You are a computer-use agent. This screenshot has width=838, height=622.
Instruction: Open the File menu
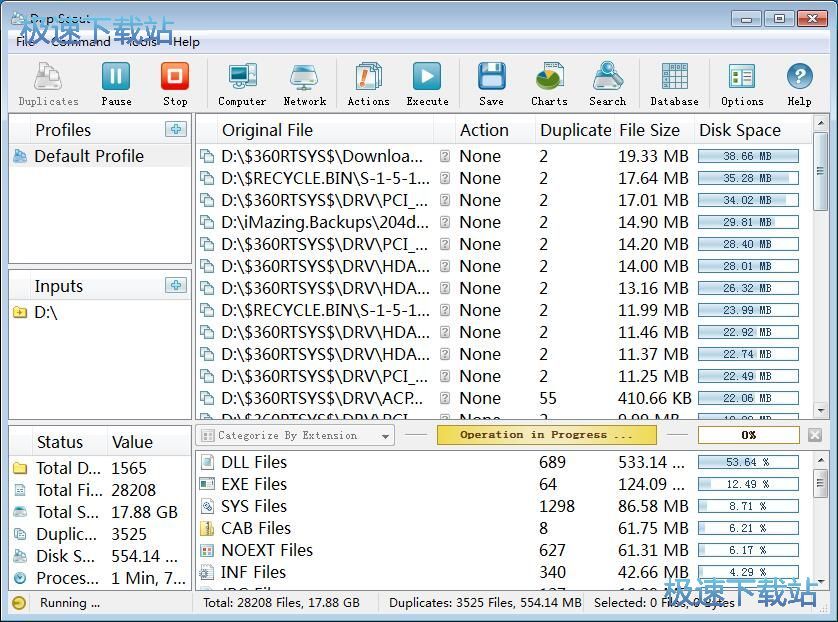pos(25,42)
